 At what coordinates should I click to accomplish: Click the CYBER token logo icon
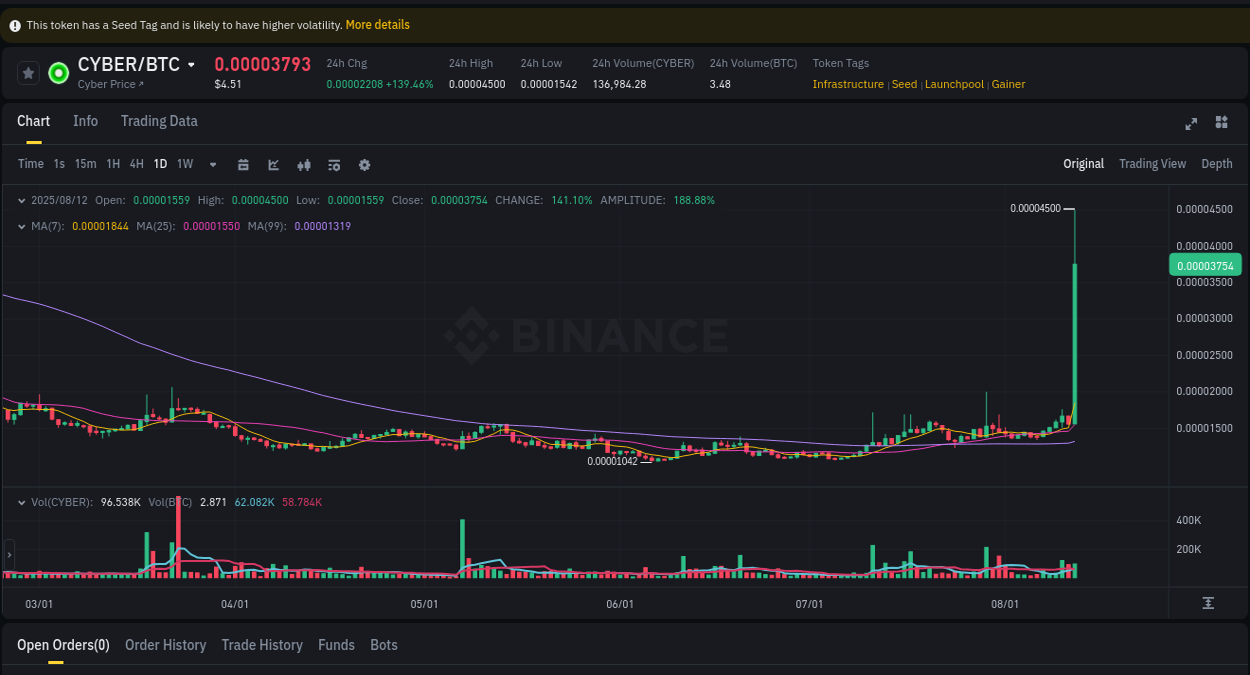point(58,73)
